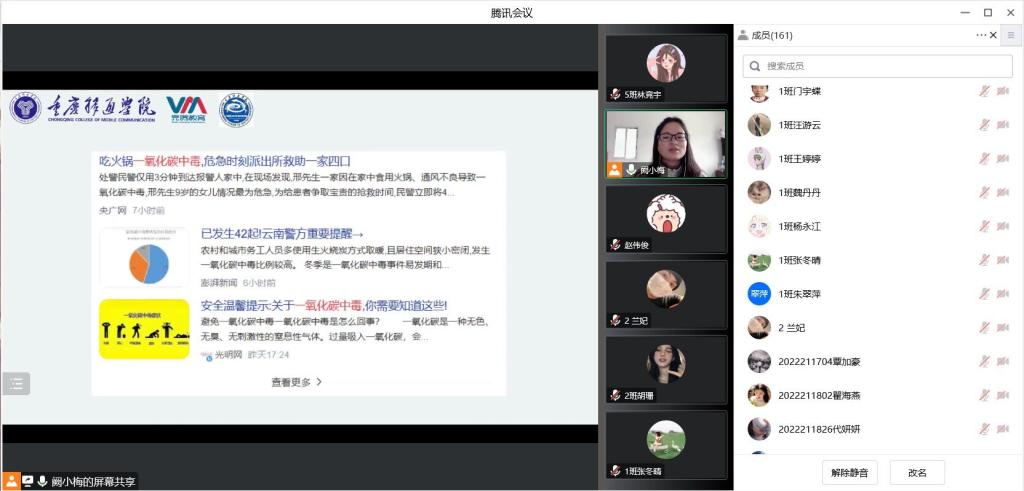Select member 1班朱翠萍 in the list
Viewport: 1024px width, 491px height.
[800, 294]
